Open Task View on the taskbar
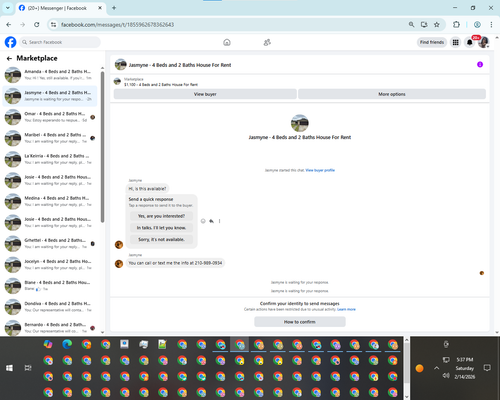Screen dimensions: 500x400 (28, 368)
